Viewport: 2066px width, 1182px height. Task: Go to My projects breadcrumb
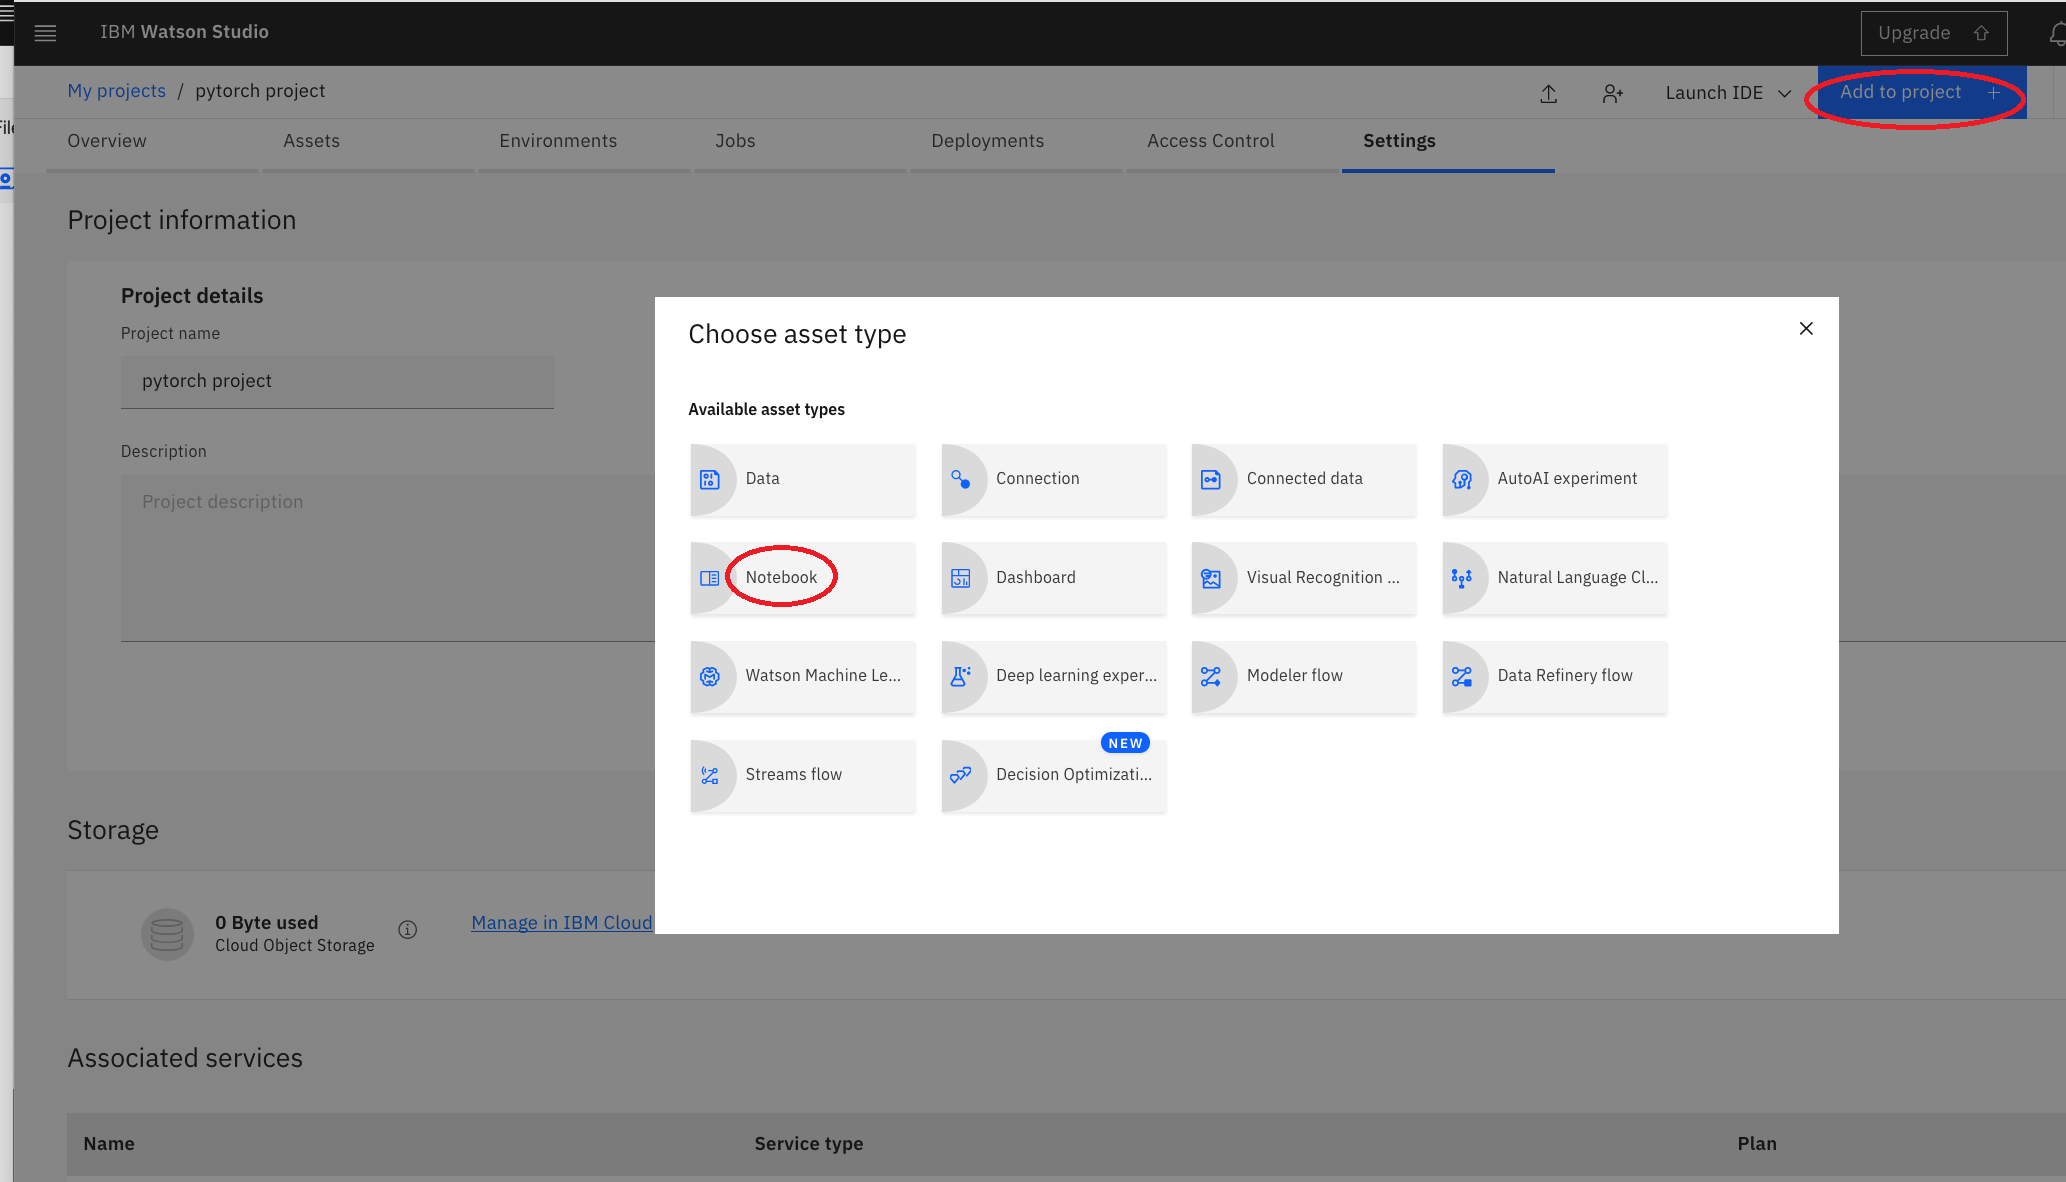pyautogui.click(x=116, y=91)
